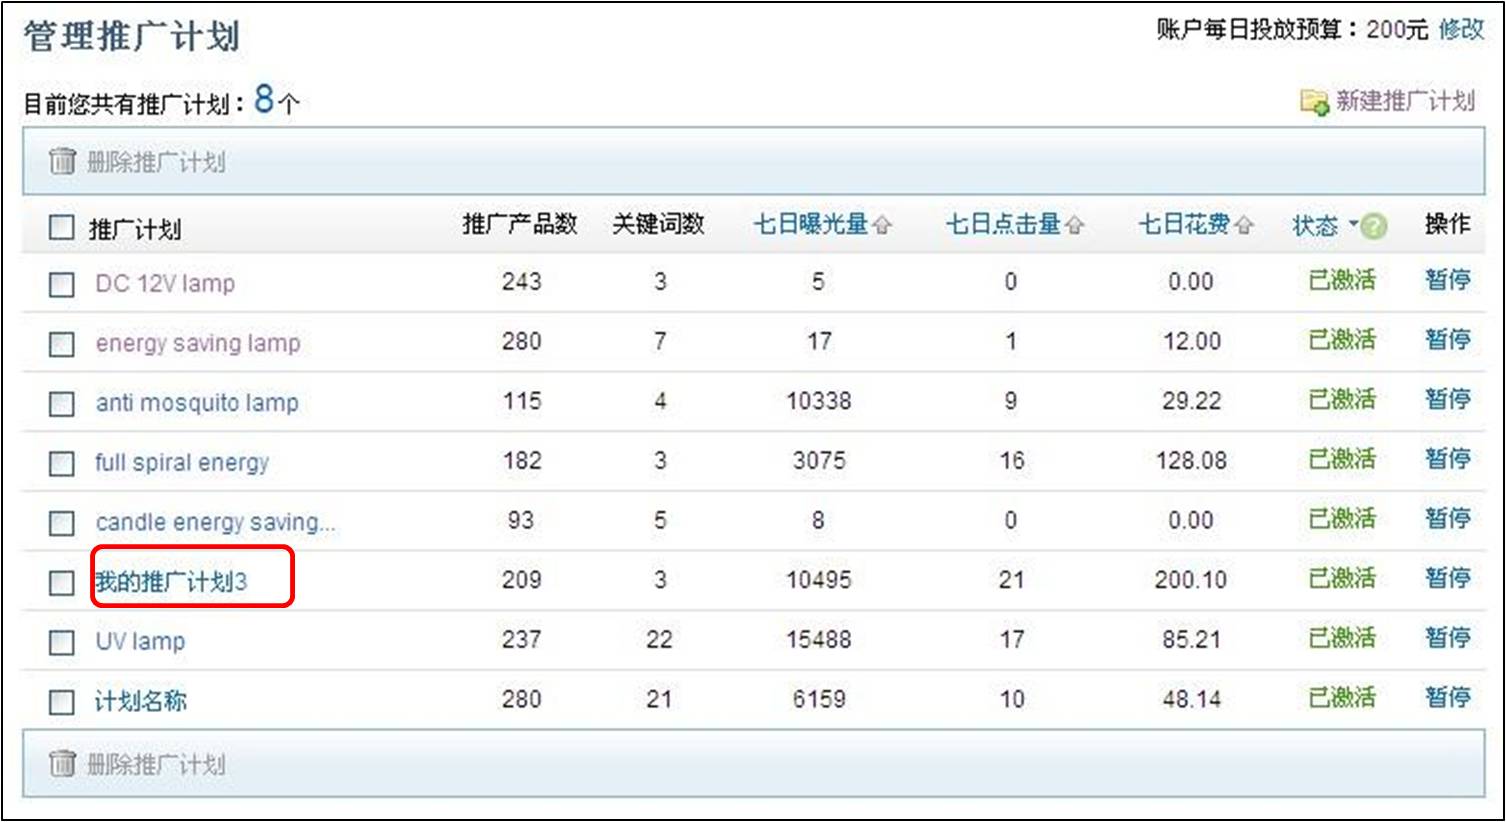Open the candle energy saving... plan
The width and height of the screenshot is (1506, 822).
(x=216, y=522)
